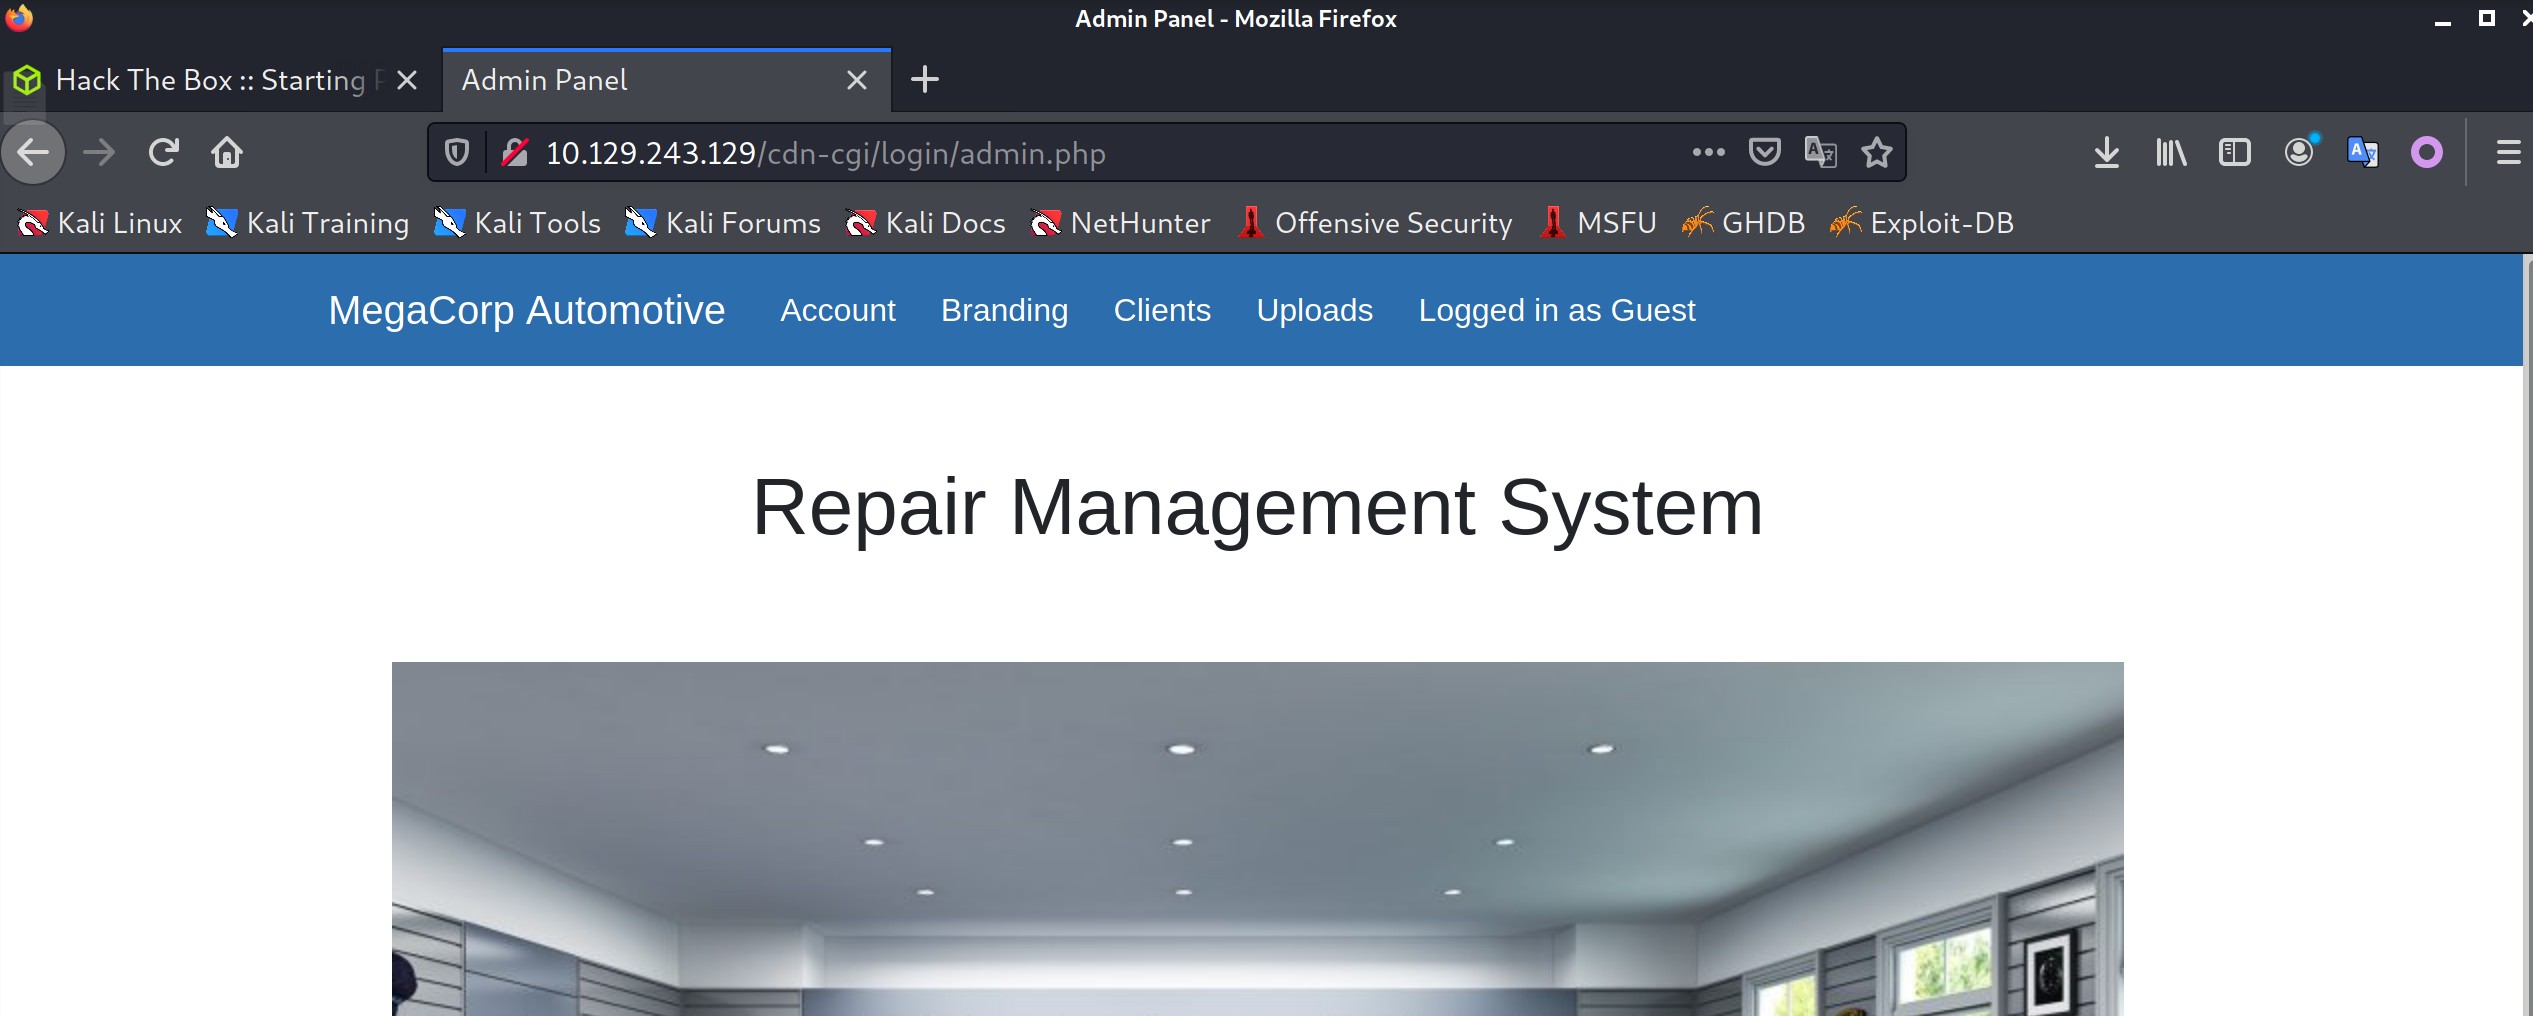Screen dimensions: 2533x1016
Task: Open Kali Linux bookmark
Action: [x=100, y=223]
